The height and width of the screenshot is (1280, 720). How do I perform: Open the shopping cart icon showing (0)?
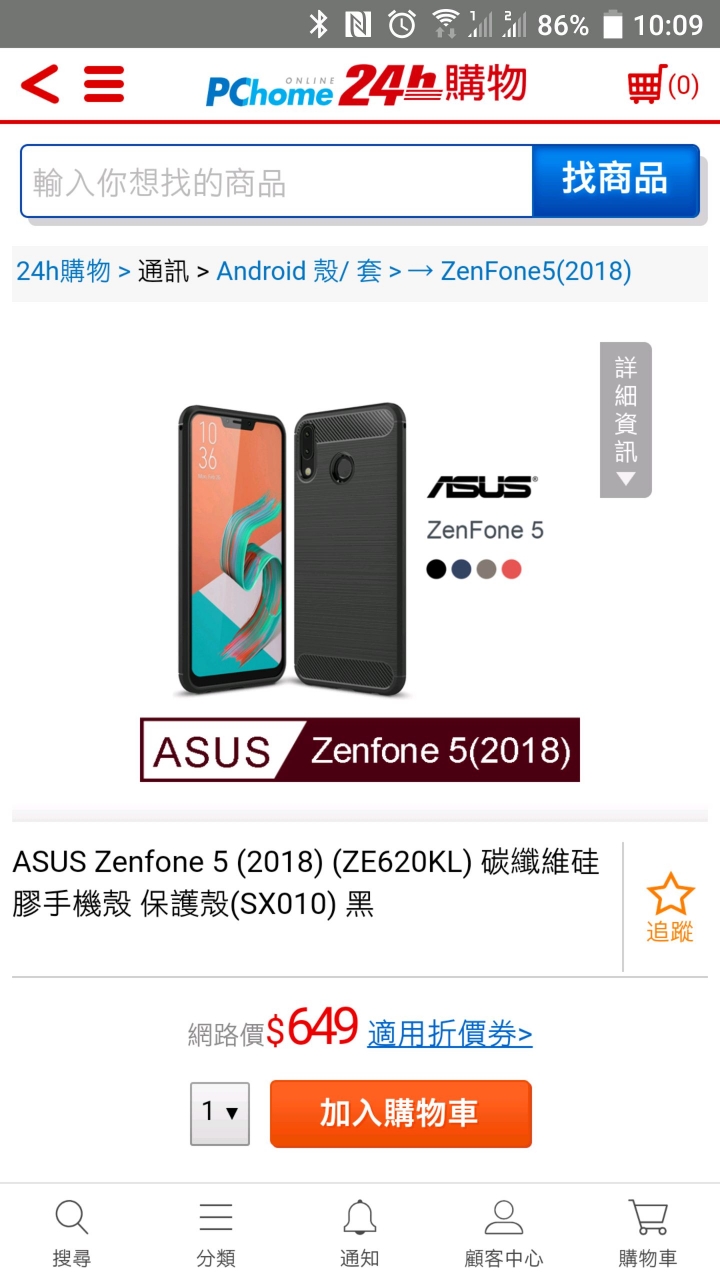[x=663, y=85]
